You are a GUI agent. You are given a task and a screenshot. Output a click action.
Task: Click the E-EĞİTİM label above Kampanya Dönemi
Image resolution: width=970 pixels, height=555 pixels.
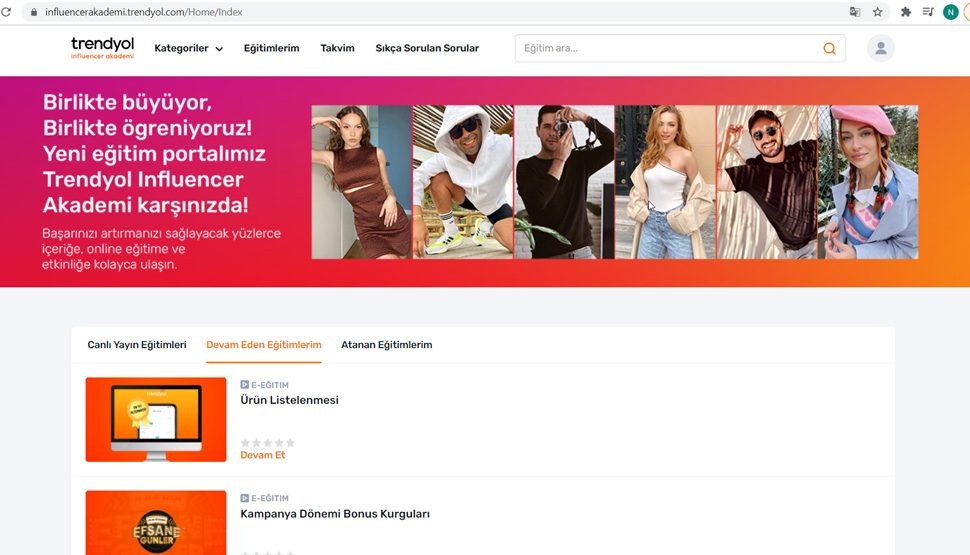pos(264,498)
